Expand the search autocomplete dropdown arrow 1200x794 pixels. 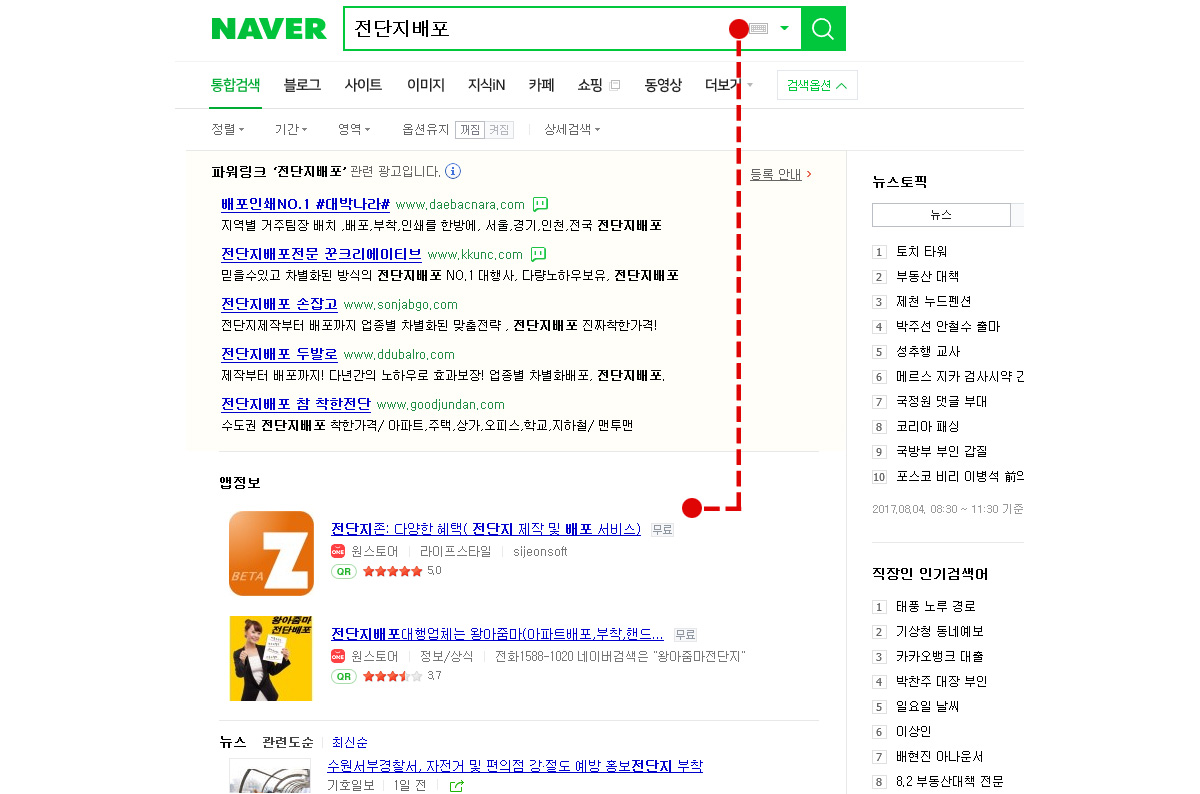click(x=784, y=28)
